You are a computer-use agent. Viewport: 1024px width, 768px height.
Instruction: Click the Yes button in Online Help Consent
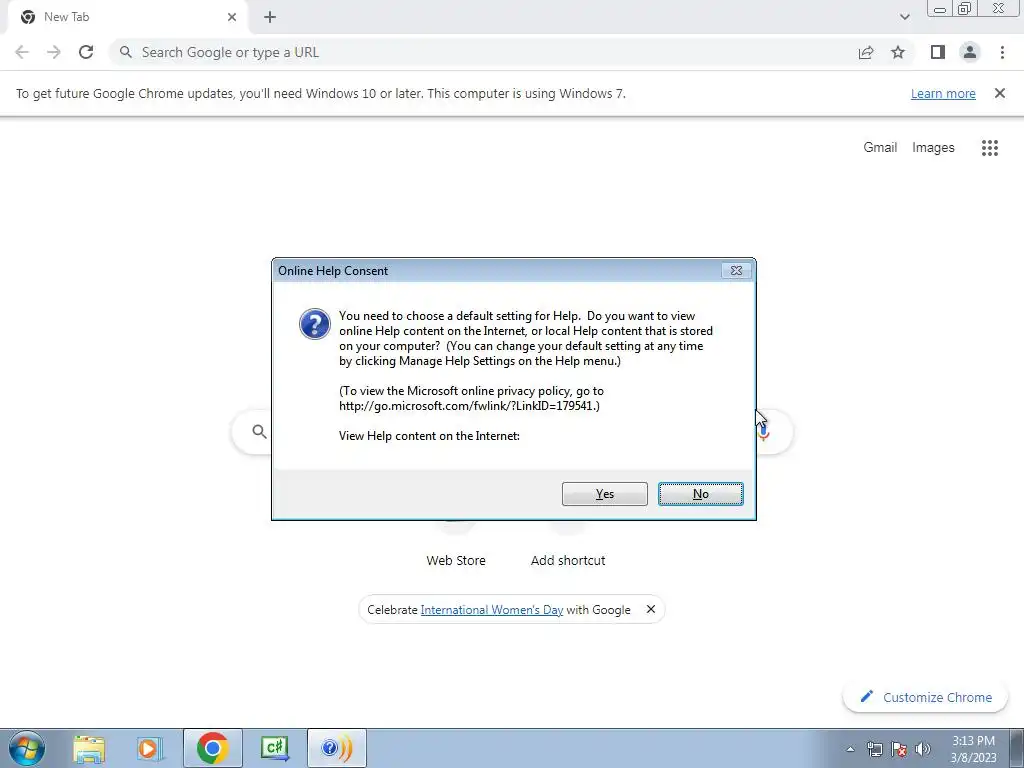pos(604,494)
